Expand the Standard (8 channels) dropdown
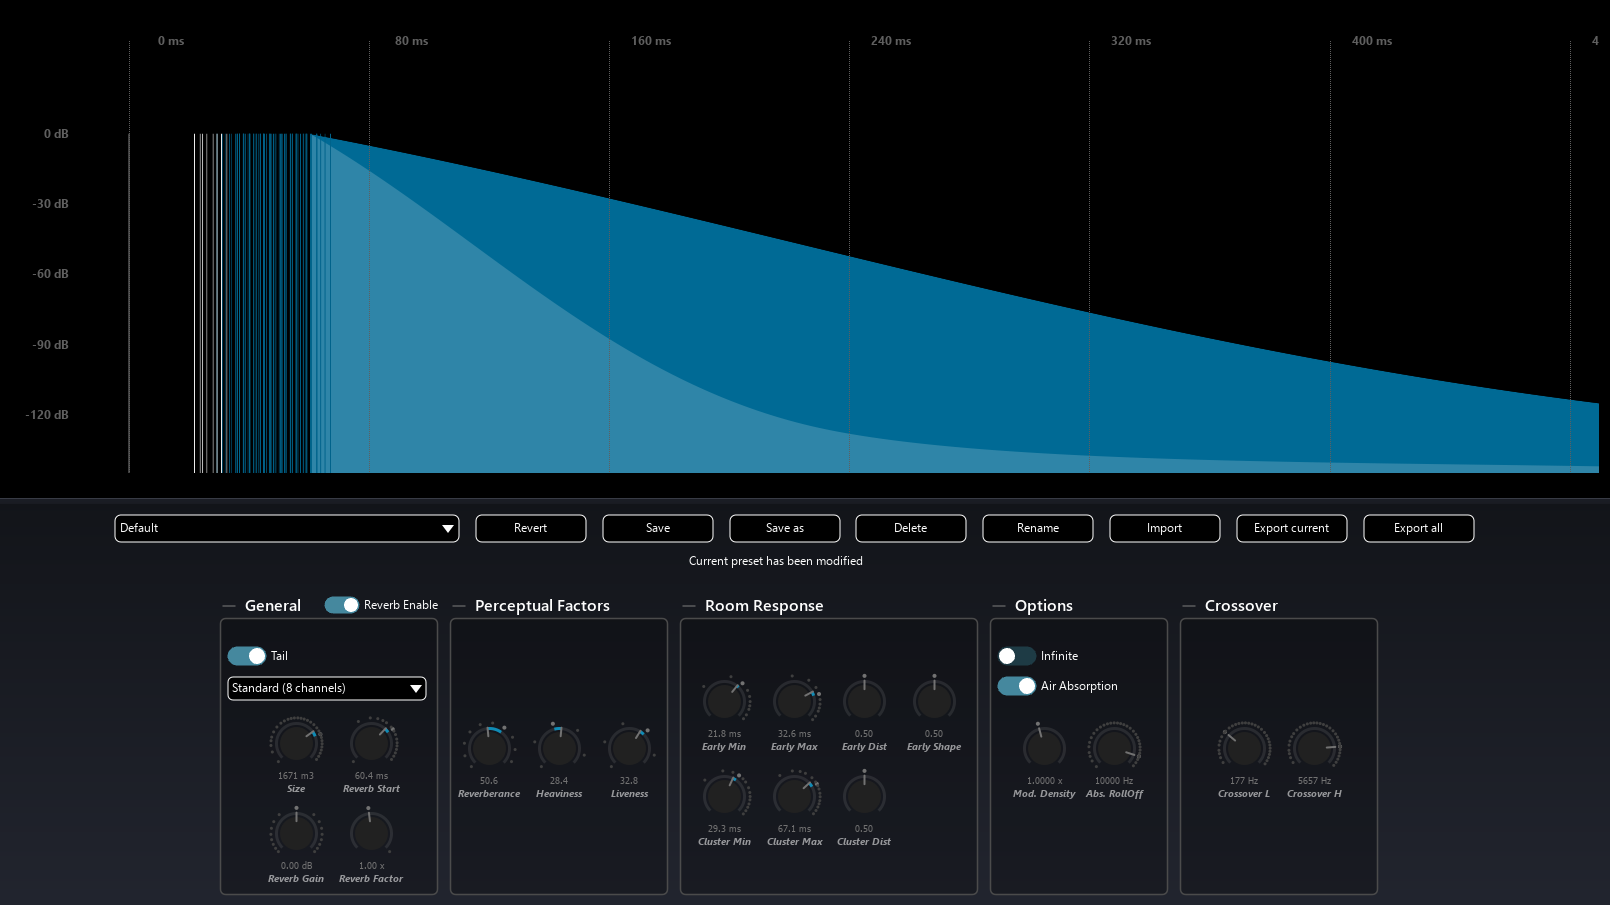Viewport: 1610px width, 905px height. [x=327, y=688]
